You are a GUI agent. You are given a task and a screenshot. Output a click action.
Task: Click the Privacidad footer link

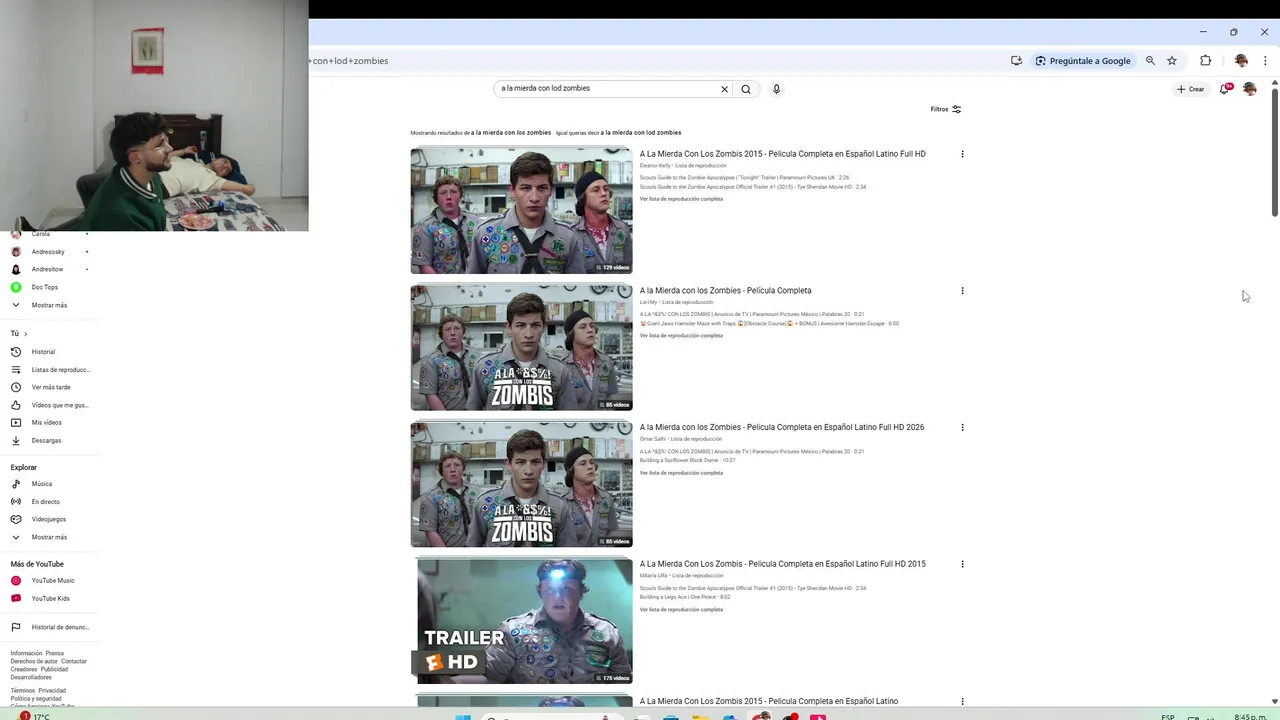pos(52,691)
